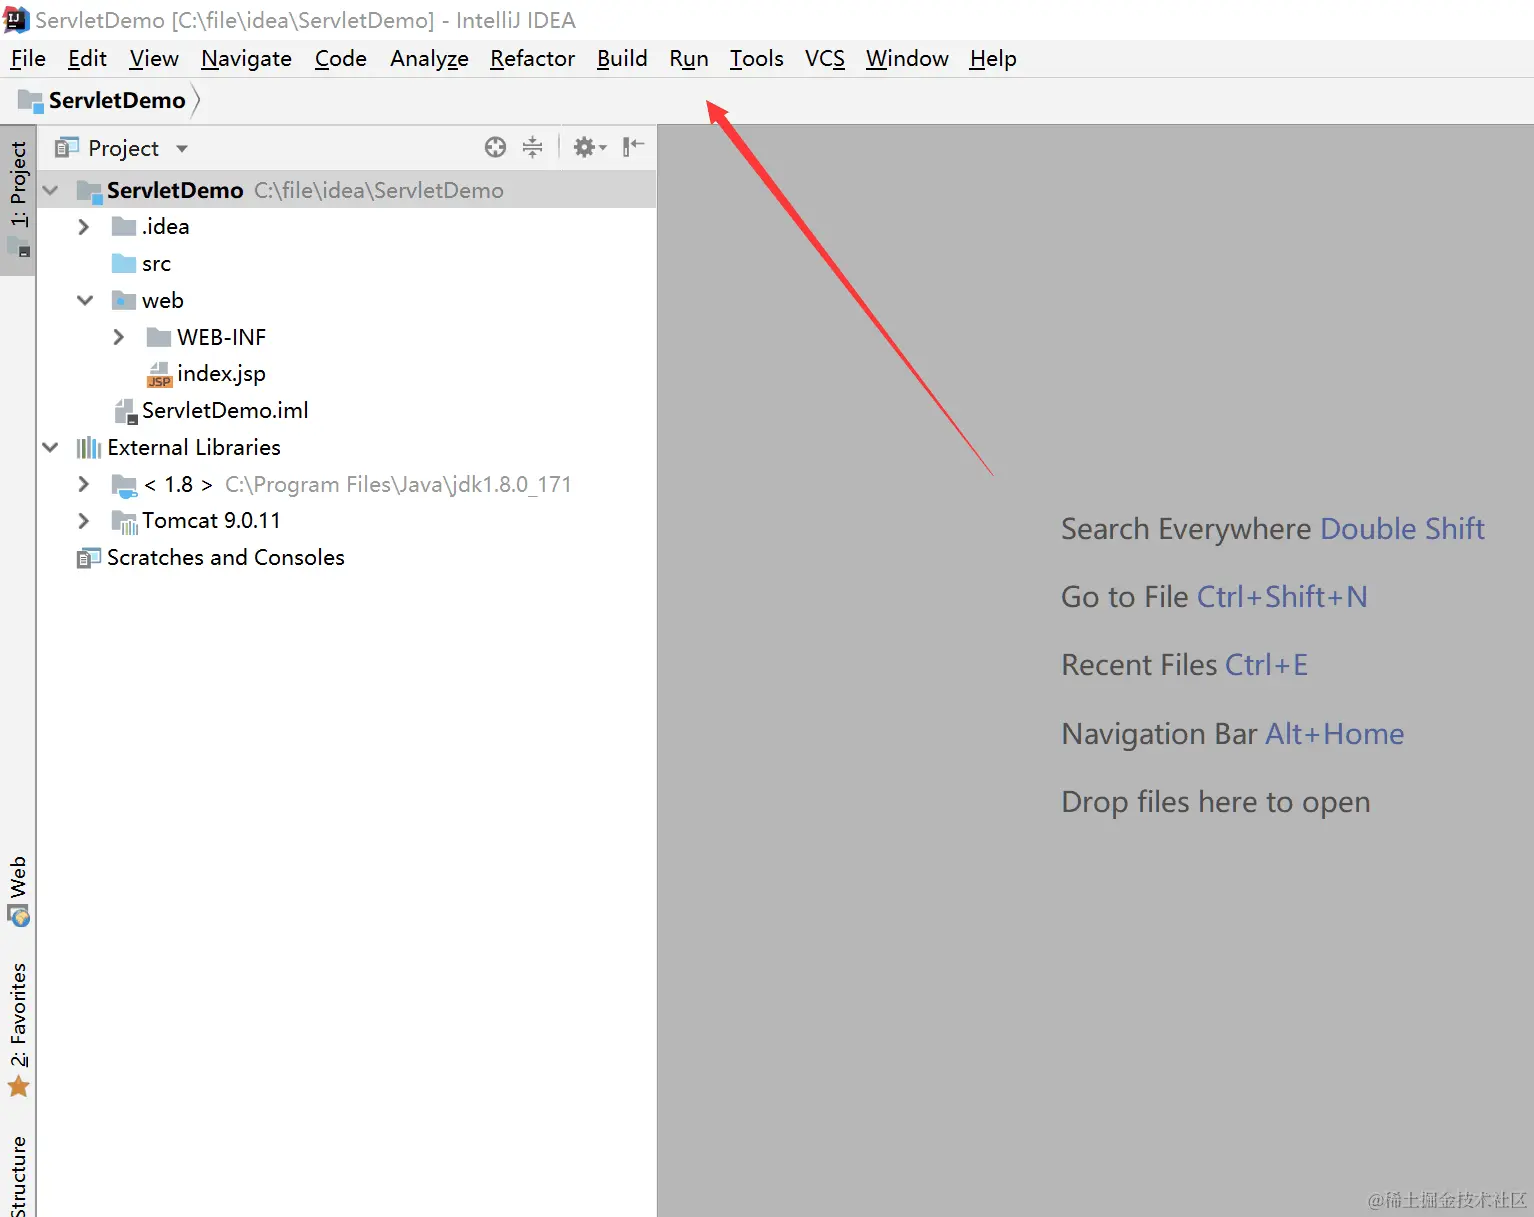The height and width of the screenshot is (1217, 1534).
Task: Select the WEB-INF folder row
Action: click(346, 337)
